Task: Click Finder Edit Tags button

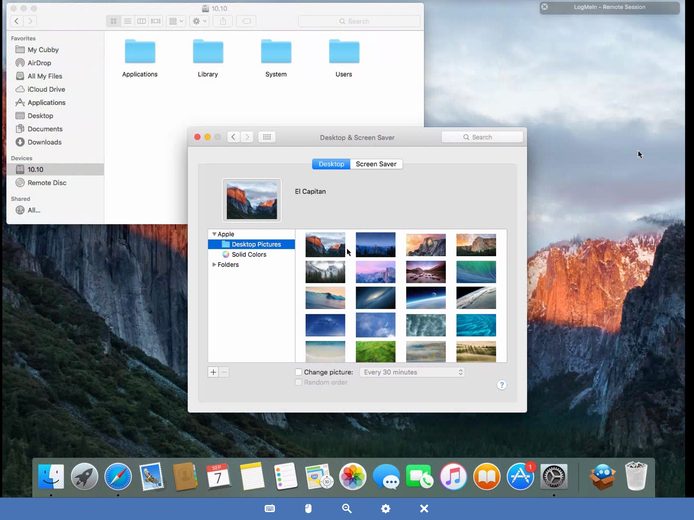Action: [247, 21]
